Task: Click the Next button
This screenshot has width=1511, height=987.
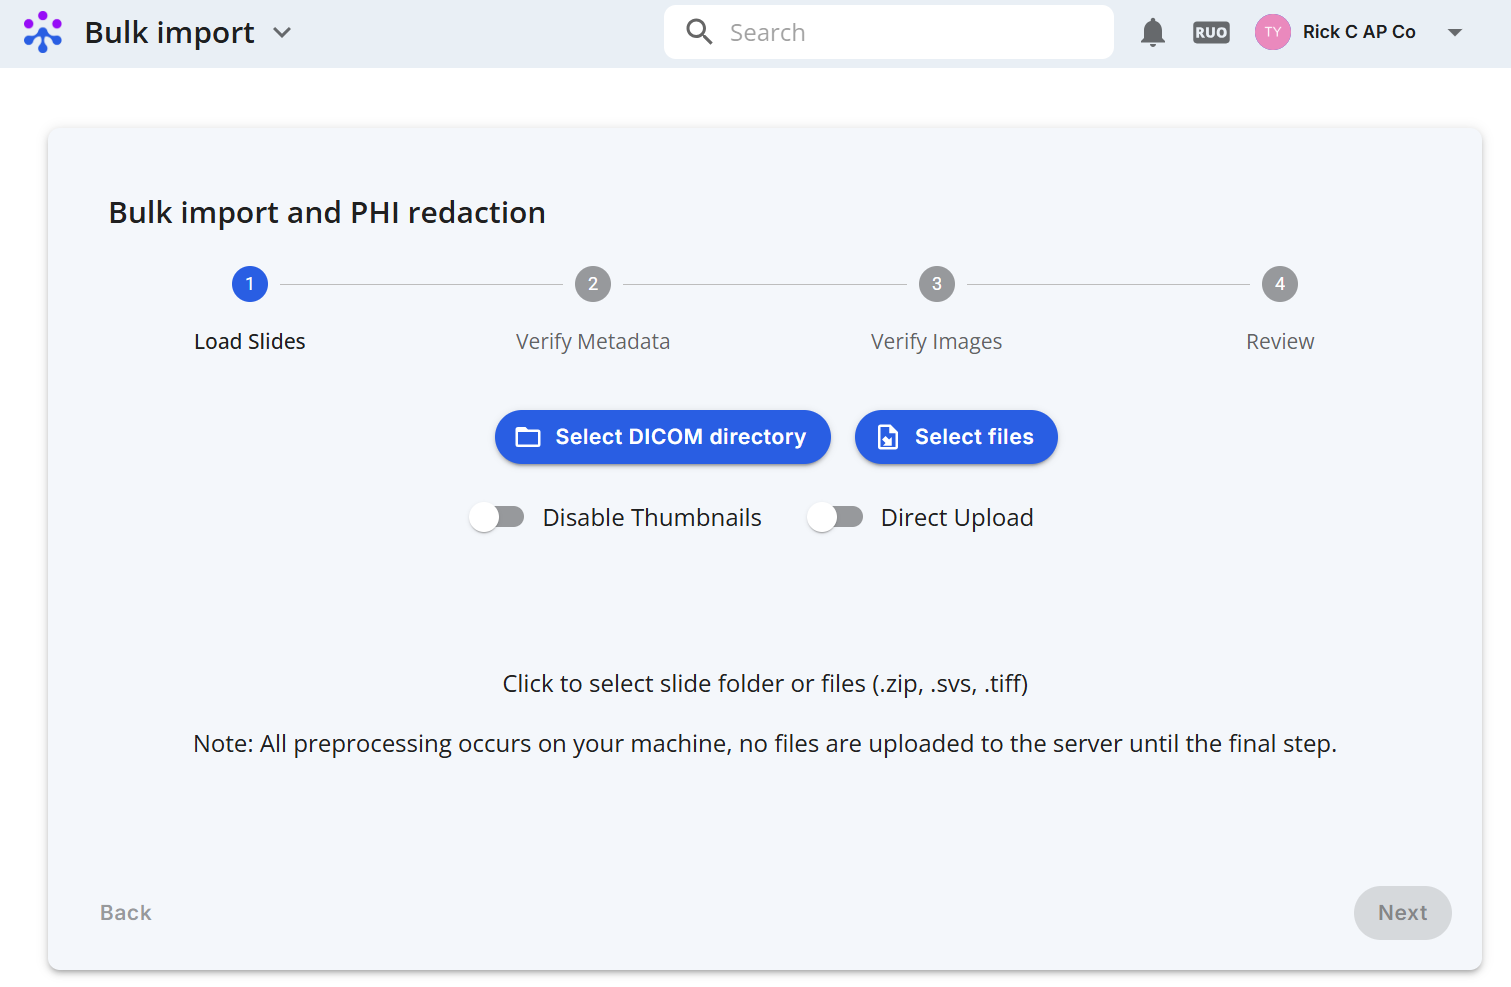Action: 1403,913
